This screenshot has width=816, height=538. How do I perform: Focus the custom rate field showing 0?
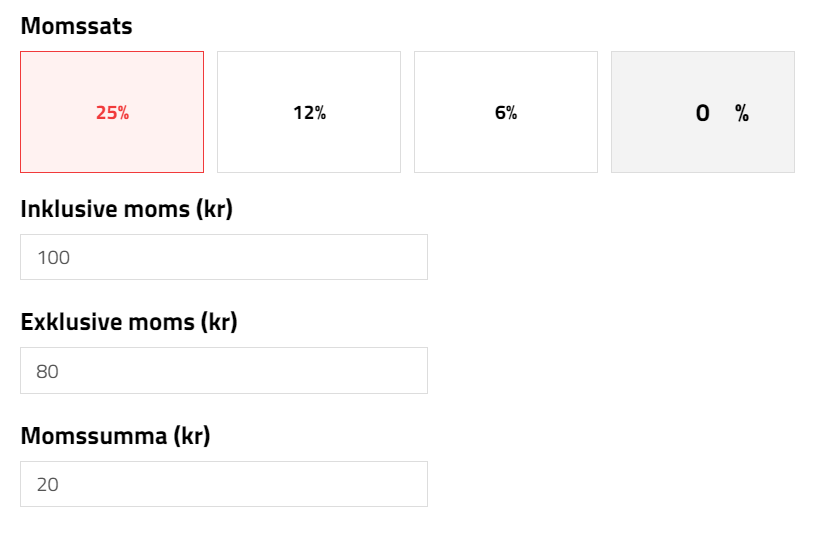pos(703,113)
